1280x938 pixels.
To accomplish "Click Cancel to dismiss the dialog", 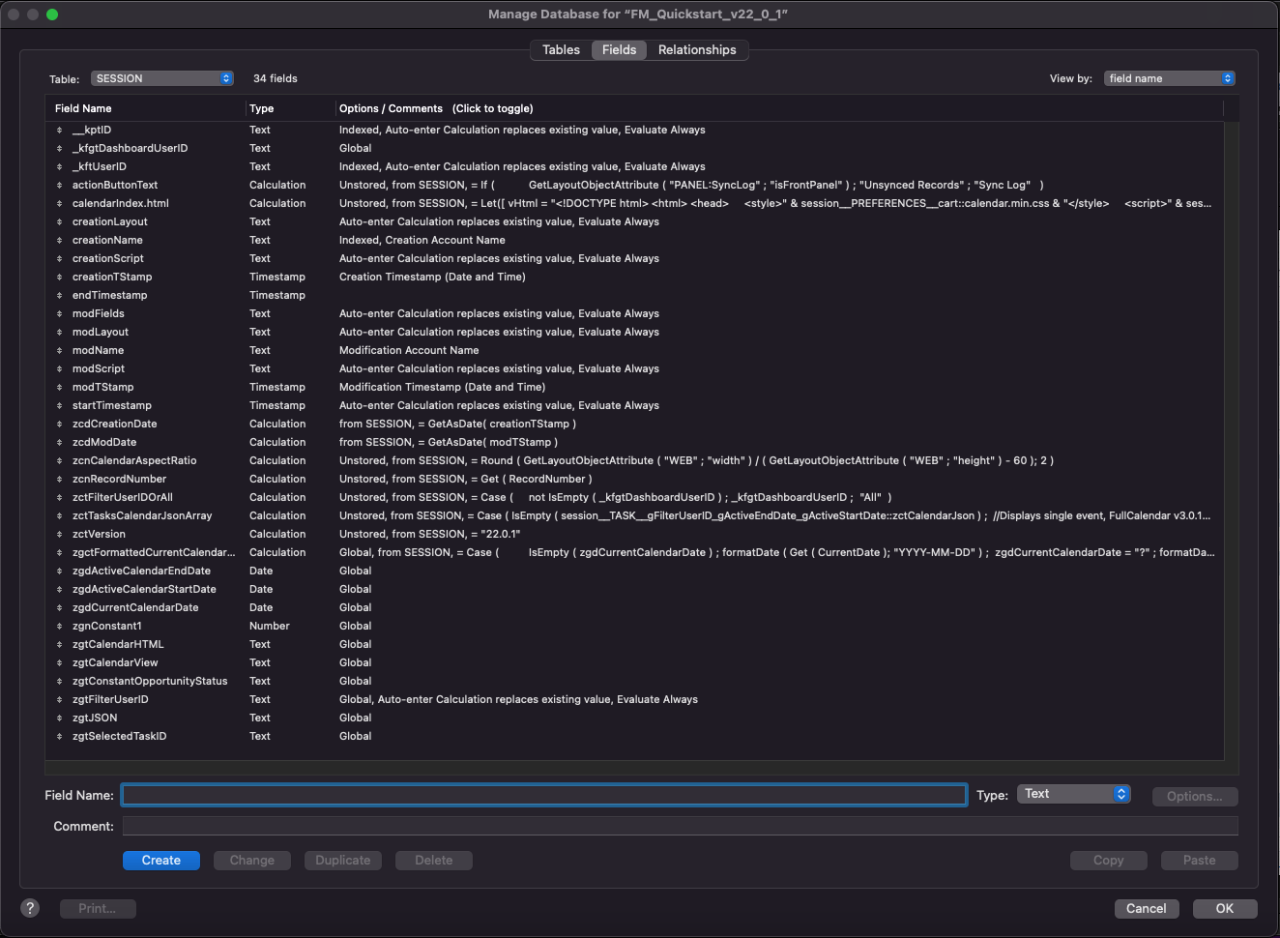I will [1146, 909].
